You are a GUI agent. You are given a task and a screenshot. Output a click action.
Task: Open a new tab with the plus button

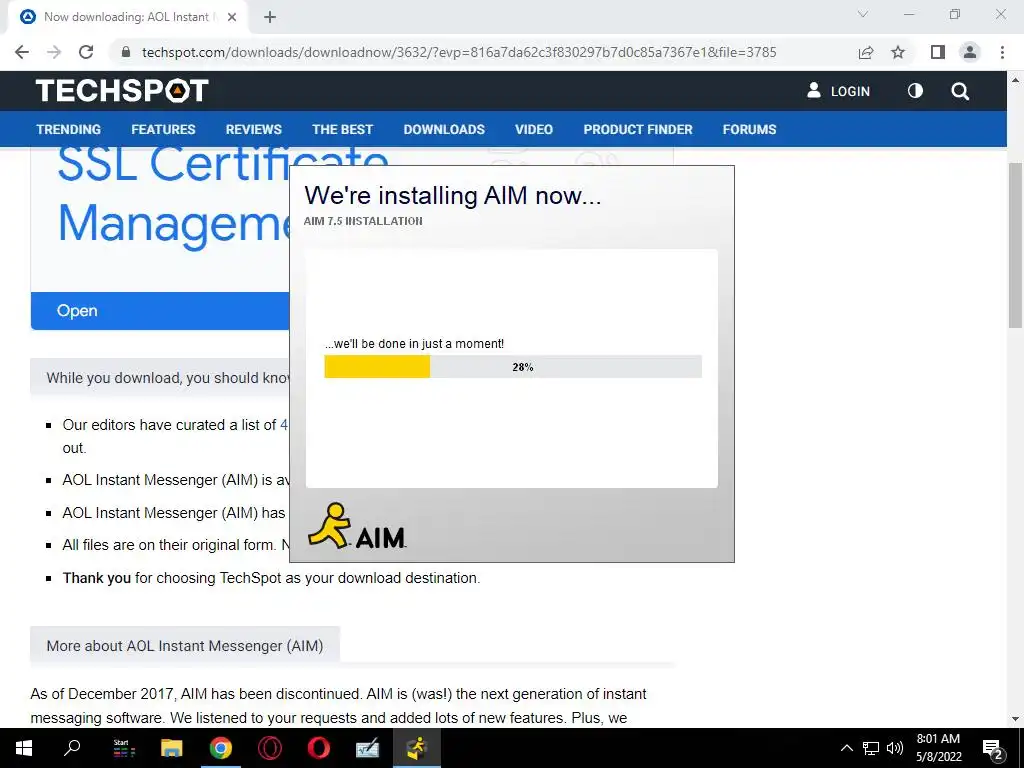[270, 17]
